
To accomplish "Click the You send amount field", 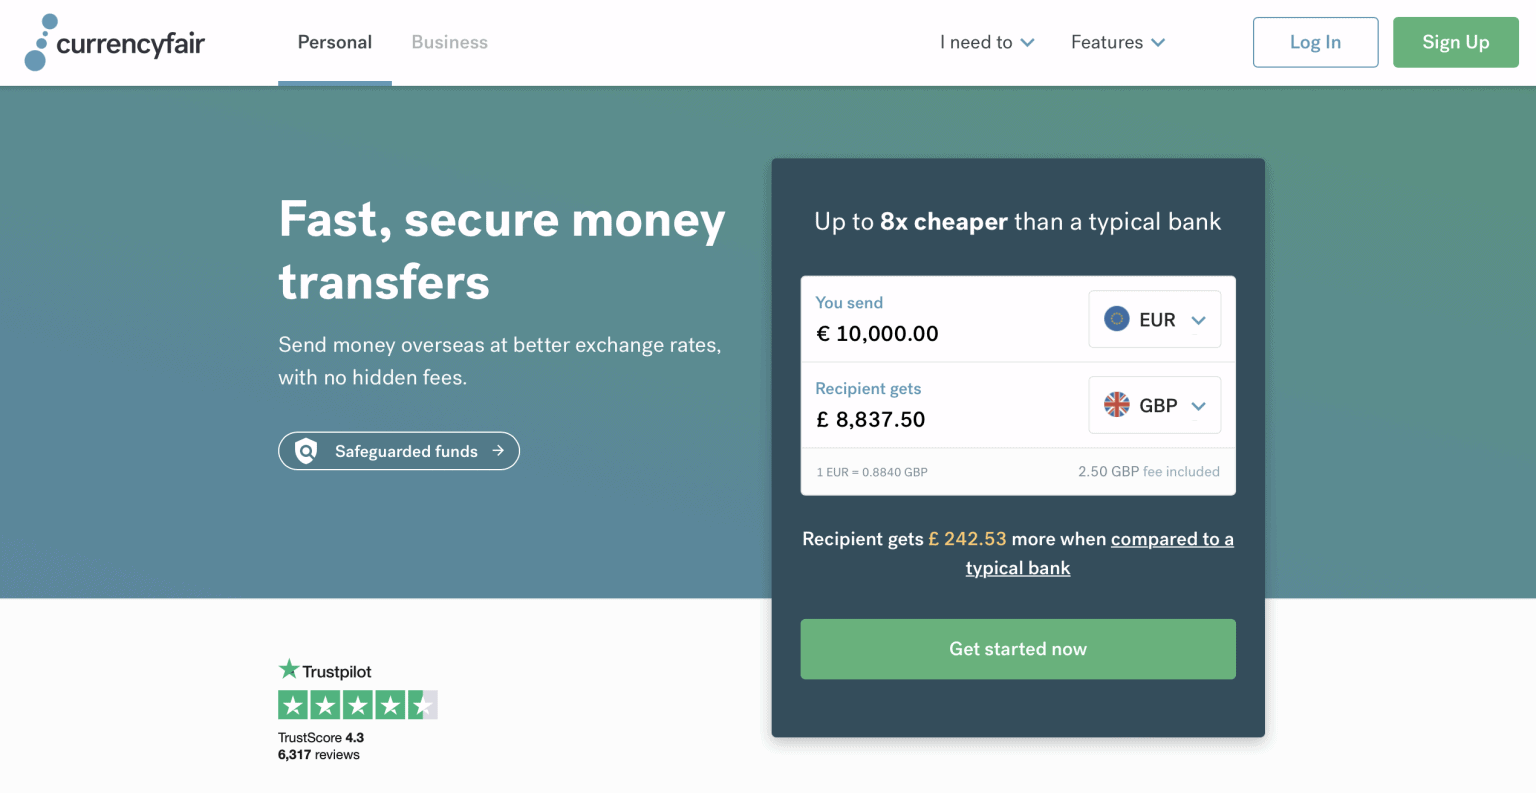I will click(x=877, y=333).
